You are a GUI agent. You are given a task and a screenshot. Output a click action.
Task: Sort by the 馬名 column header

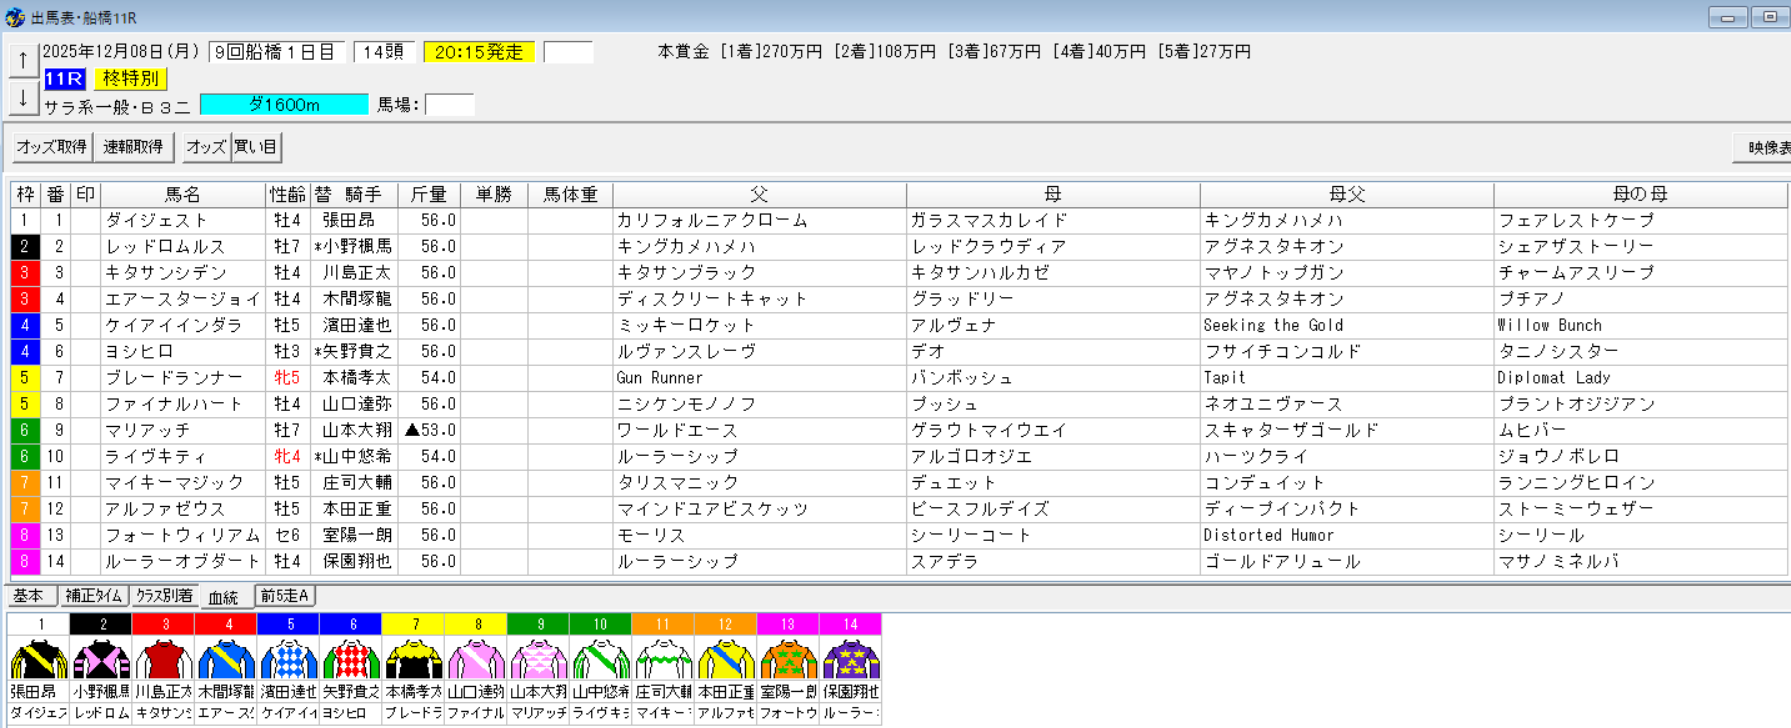point(182,194)
